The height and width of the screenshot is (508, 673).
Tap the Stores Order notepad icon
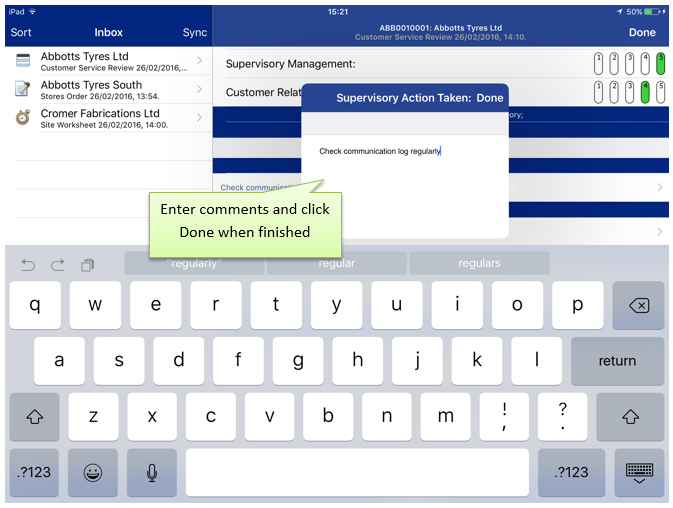(23, 88)
